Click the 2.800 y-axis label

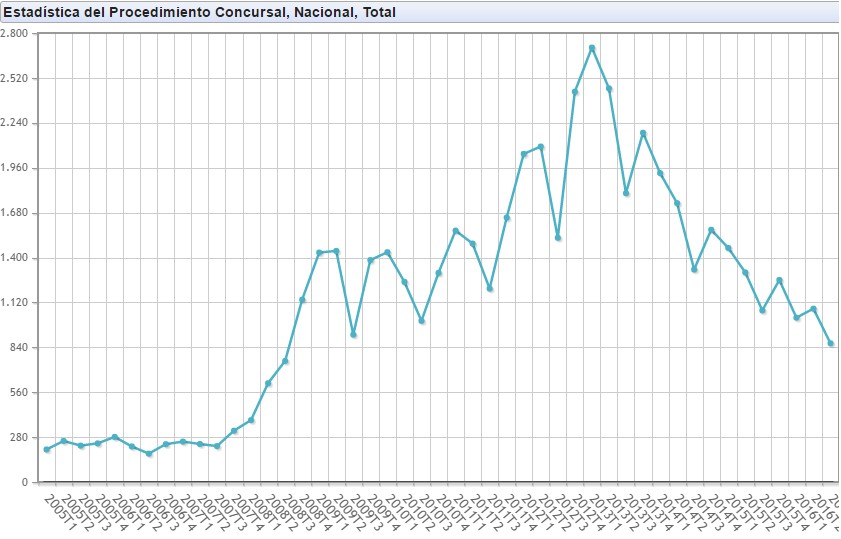(x=16, y=33)
